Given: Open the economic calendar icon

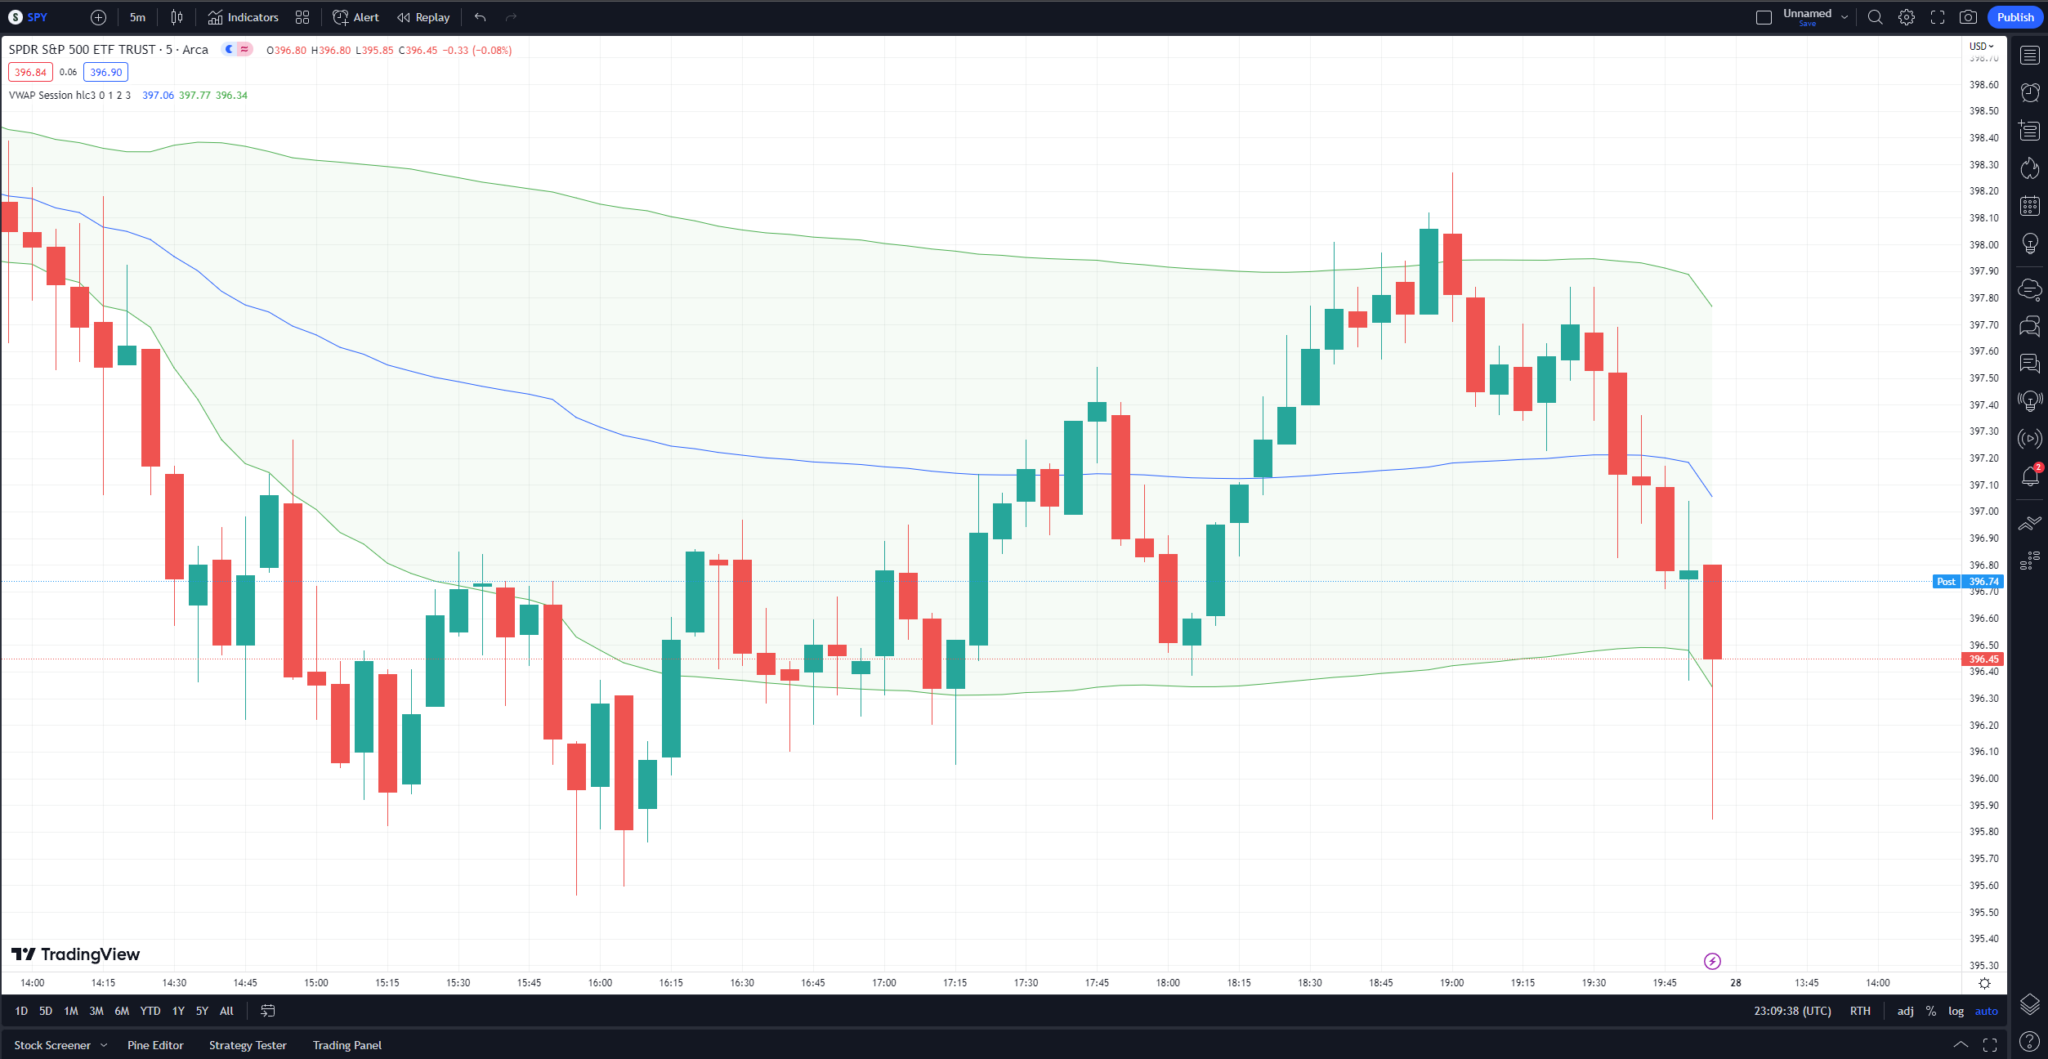Looking at the screenshot, I should pos(2030,205).
